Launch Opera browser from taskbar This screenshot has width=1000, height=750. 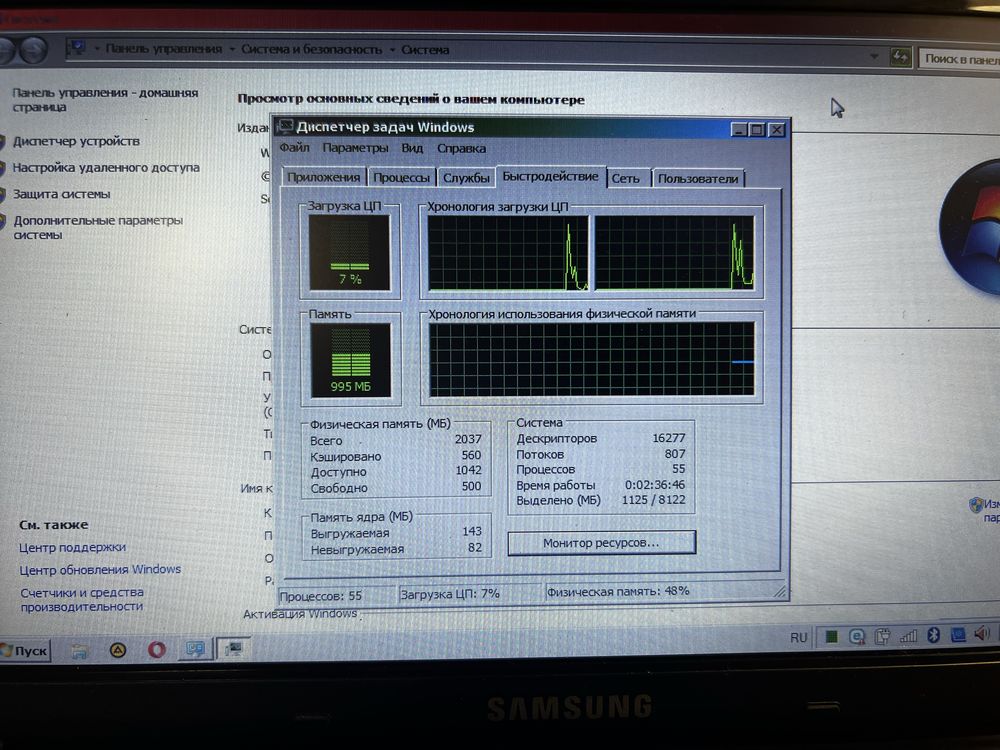pyautogui.click(x=157, y=650)
